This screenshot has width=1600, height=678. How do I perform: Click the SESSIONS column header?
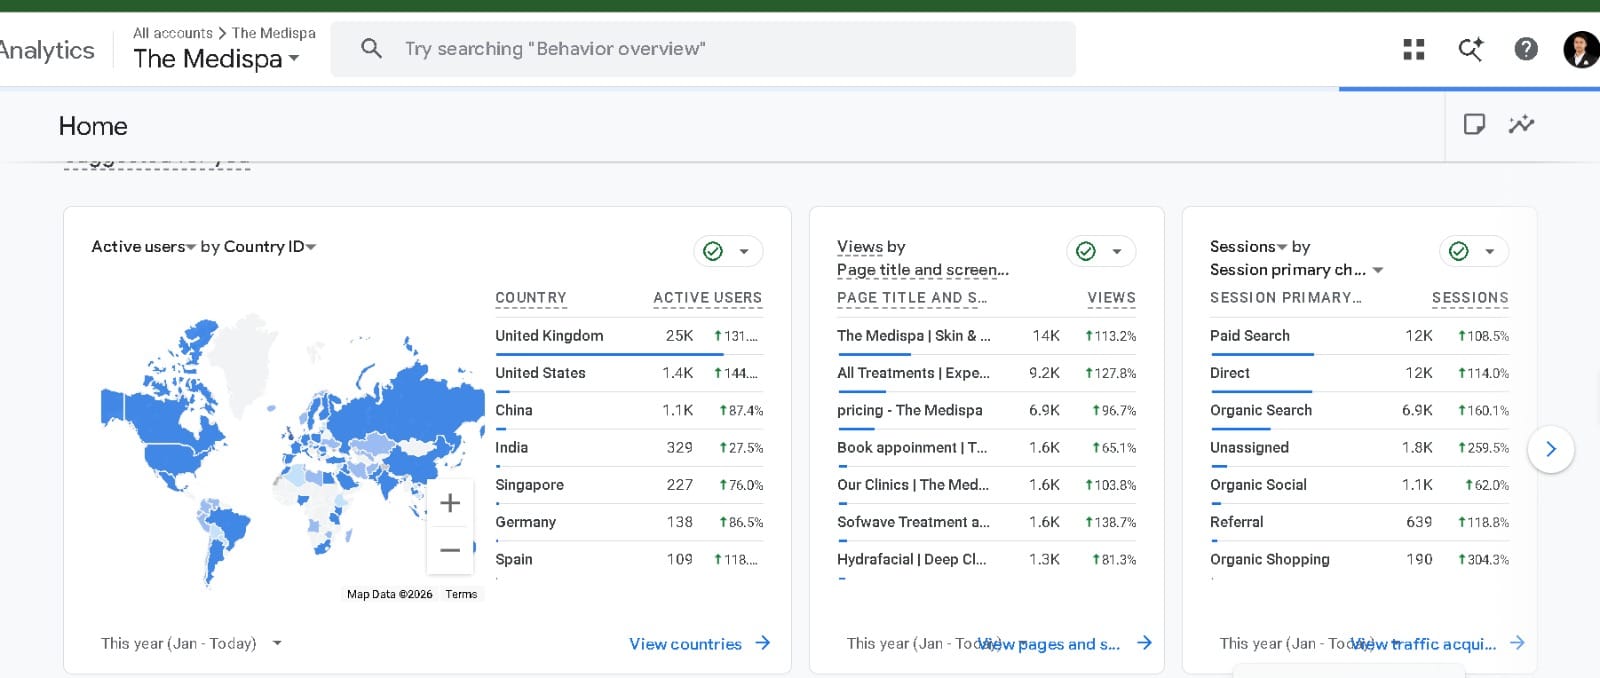1470,298
